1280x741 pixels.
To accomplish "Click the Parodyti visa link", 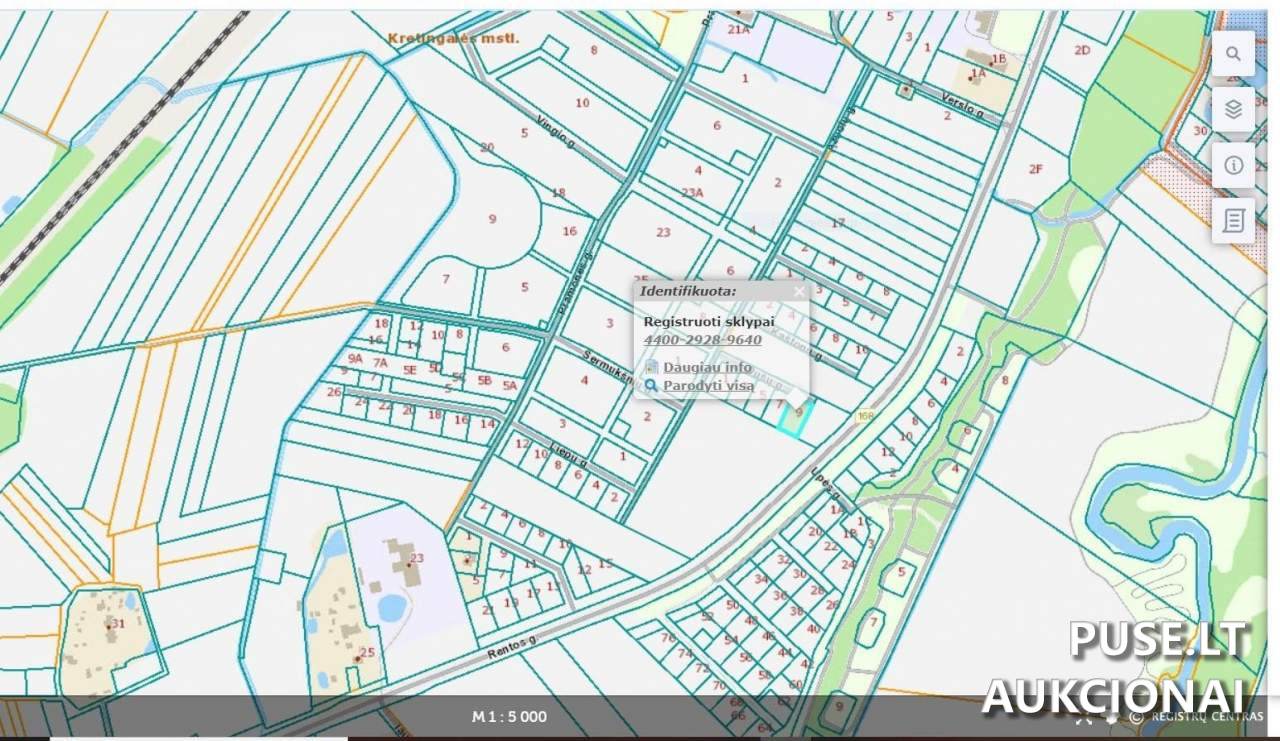I will (708, 385).
